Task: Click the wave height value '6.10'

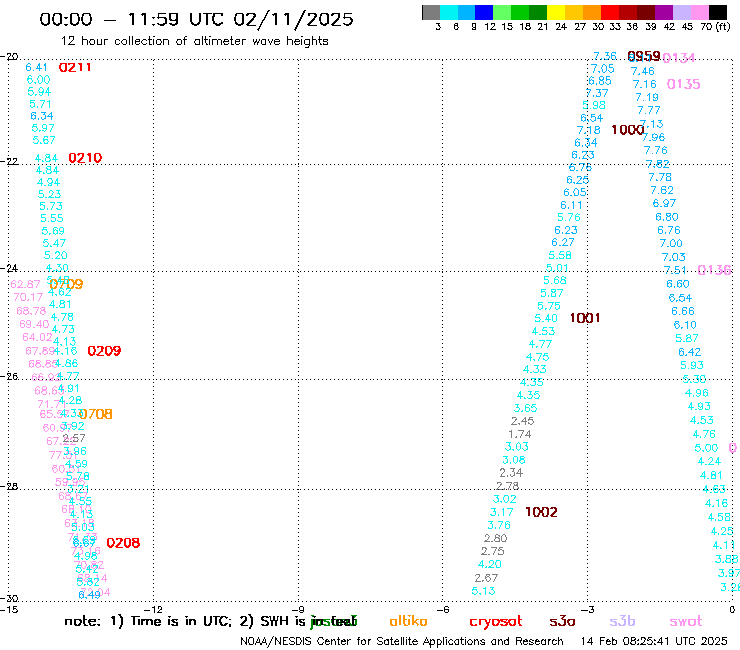Action: point(685,325)
